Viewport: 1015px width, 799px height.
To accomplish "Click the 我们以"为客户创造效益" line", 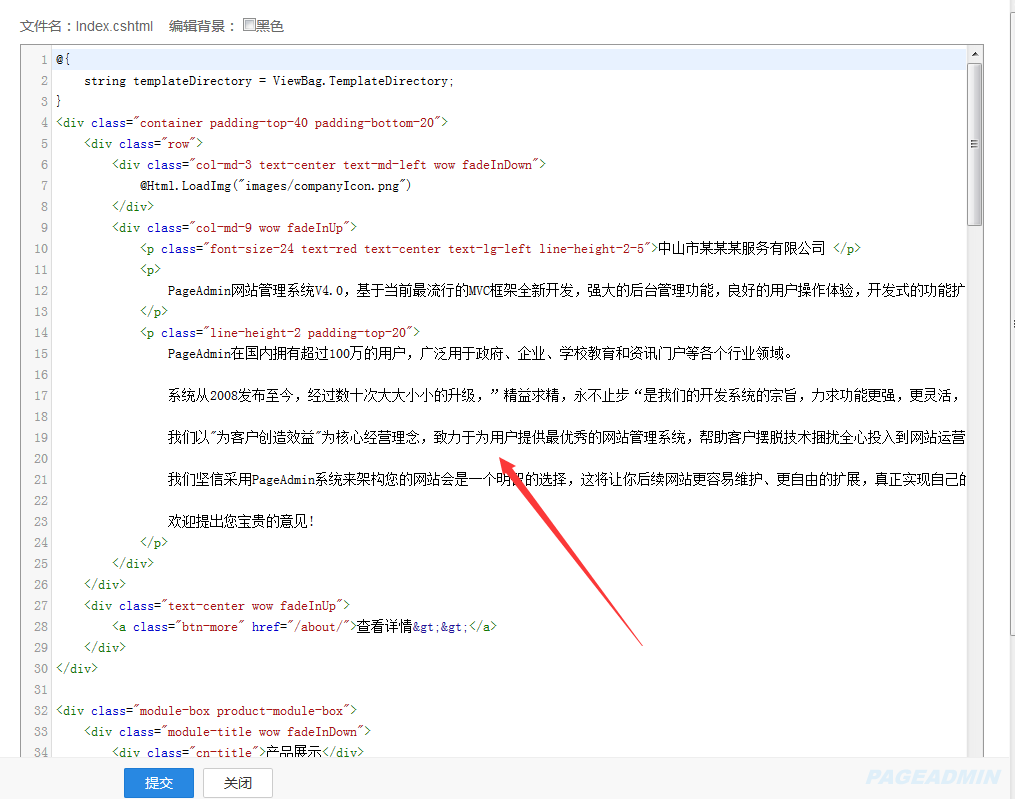I will 566,437.
